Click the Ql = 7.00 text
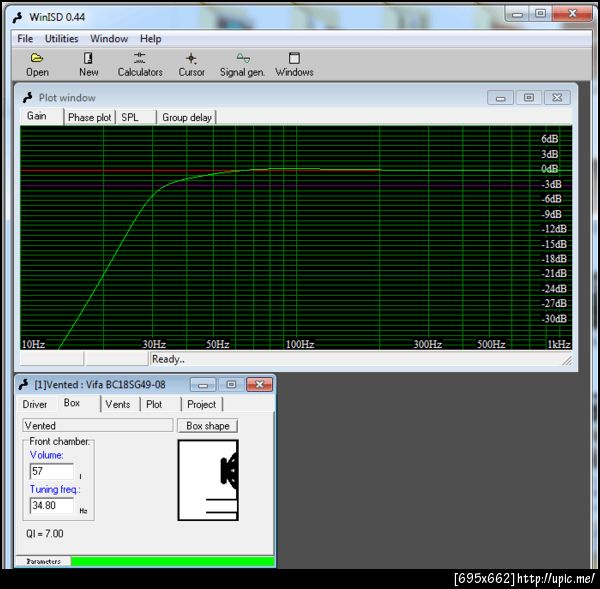This screenshot has height=589, width=600. click(45, 534)
